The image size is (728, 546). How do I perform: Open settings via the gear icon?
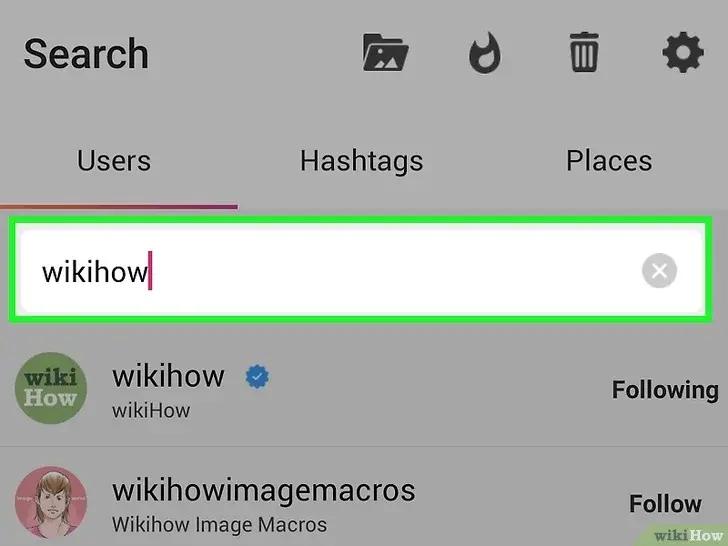(x=683, y=52)
